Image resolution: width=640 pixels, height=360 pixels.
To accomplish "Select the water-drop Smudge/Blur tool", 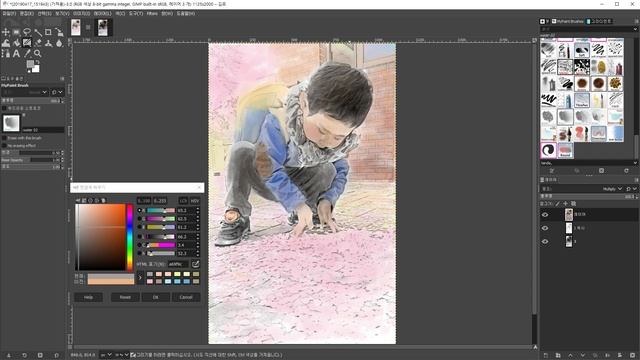I will click(x=59, y=43).
